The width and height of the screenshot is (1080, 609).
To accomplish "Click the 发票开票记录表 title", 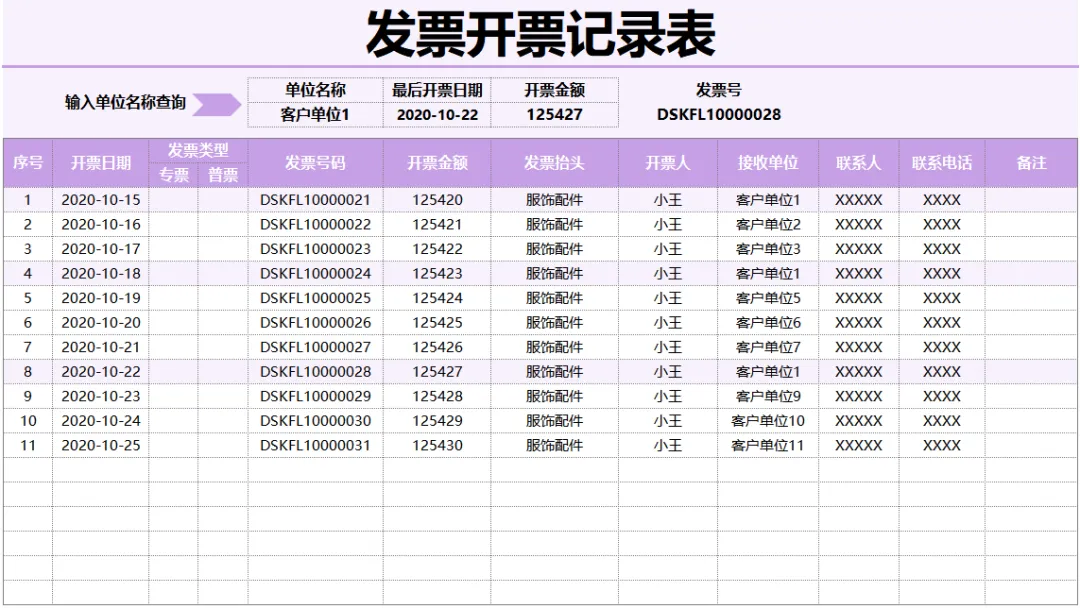I will coord(540,34).
